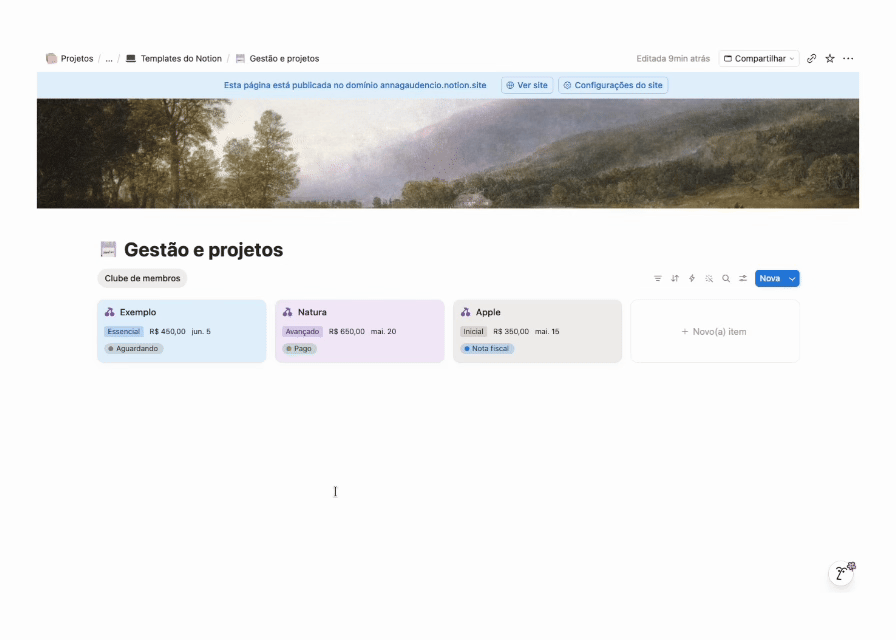Open the Natura card title
The width and height of the screenshot is (896, 640).
pos(312,312)
